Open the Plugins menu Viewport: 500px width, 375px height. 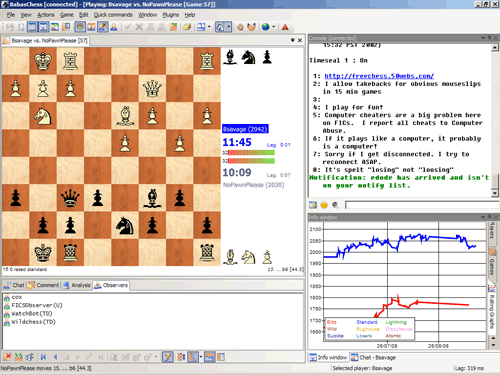[171, 15]
